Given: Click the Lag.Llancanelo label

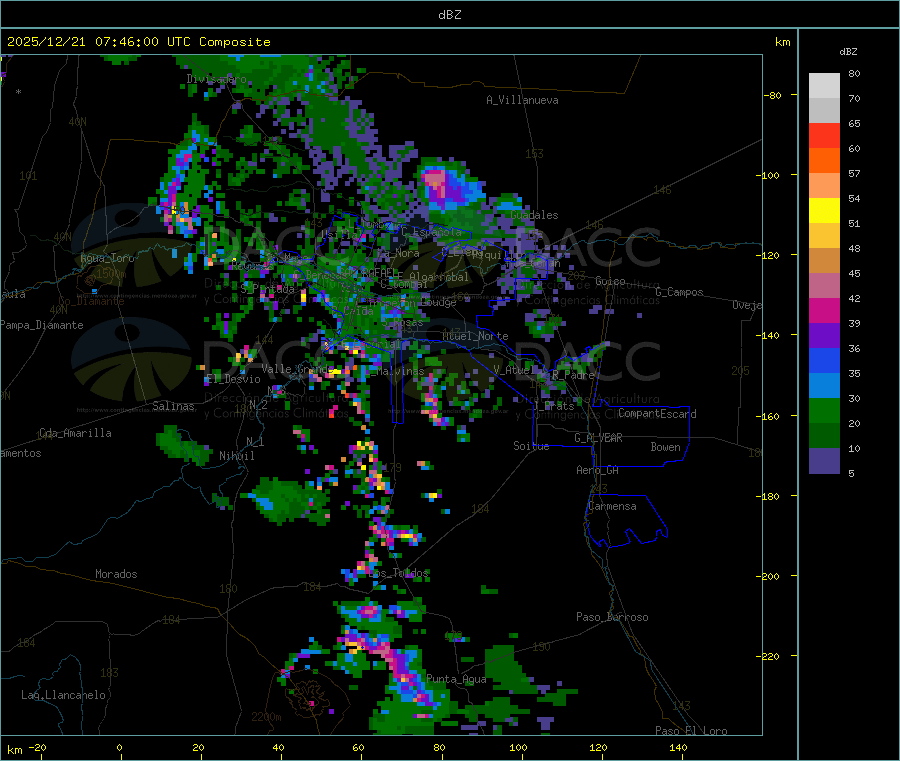Looking at the screenshot, I should (64, 695).
